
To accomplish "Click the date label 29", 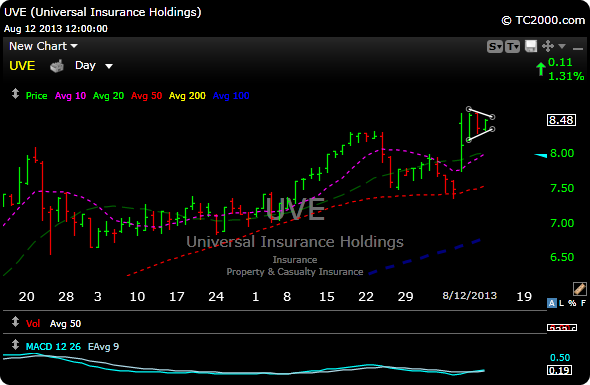I will click(x=406, y=297).
